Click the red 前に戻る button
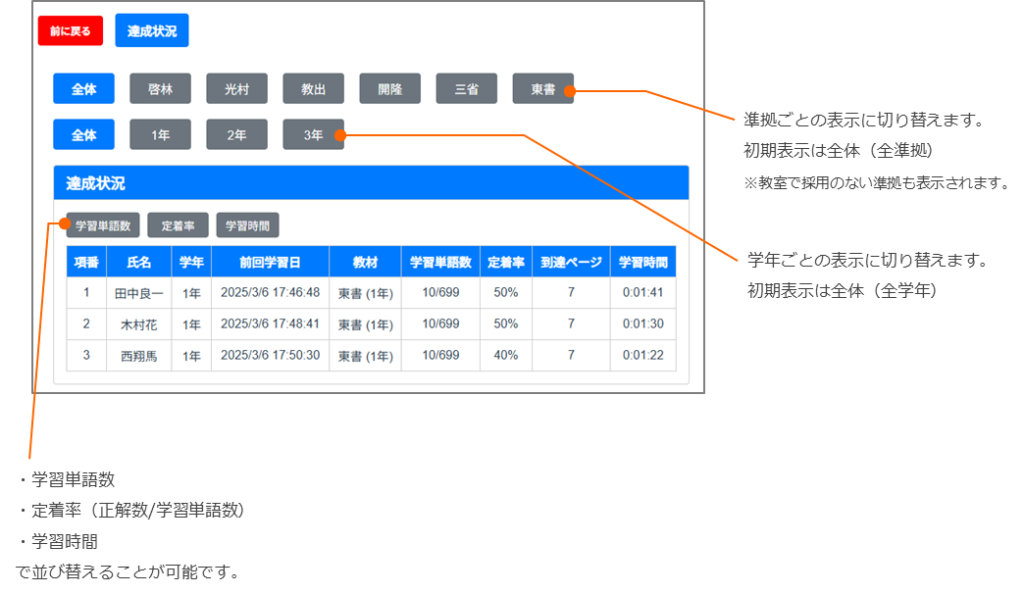 (x=70, y=31)
